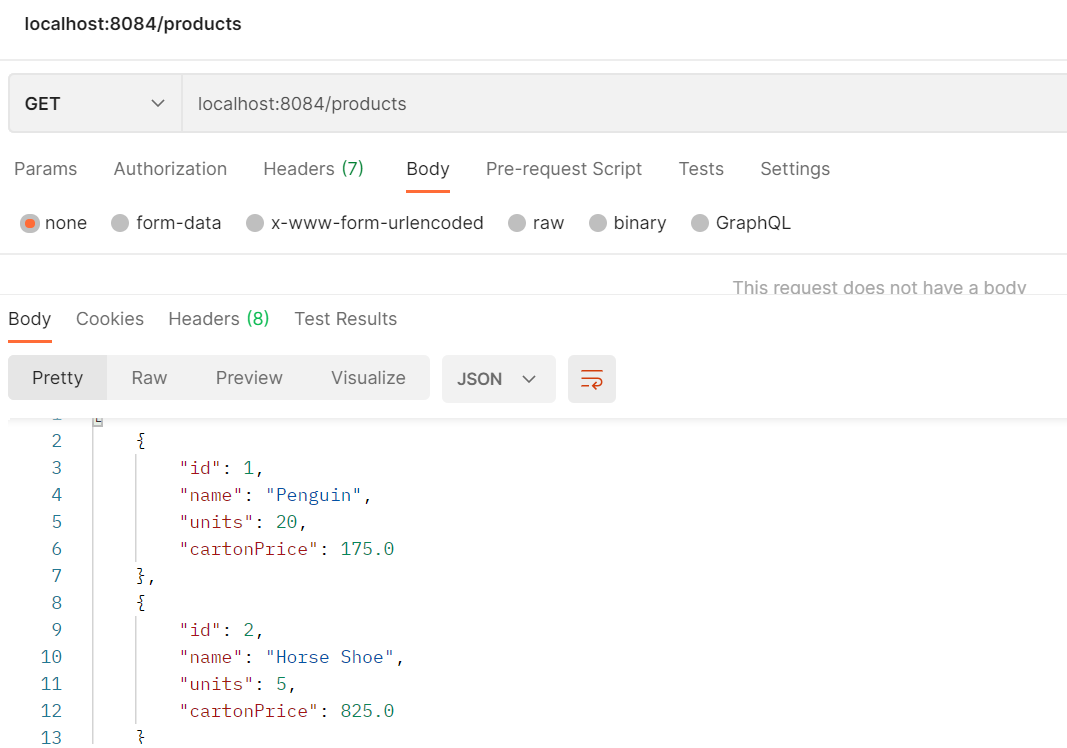
Task: Click line number 7 in gutter
Action: [56, 576]
